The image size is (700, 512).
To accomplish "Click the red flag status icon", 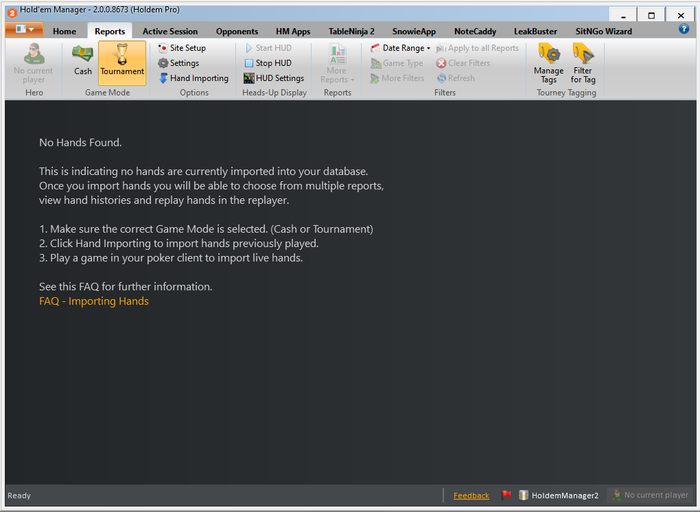I will 506,495.
